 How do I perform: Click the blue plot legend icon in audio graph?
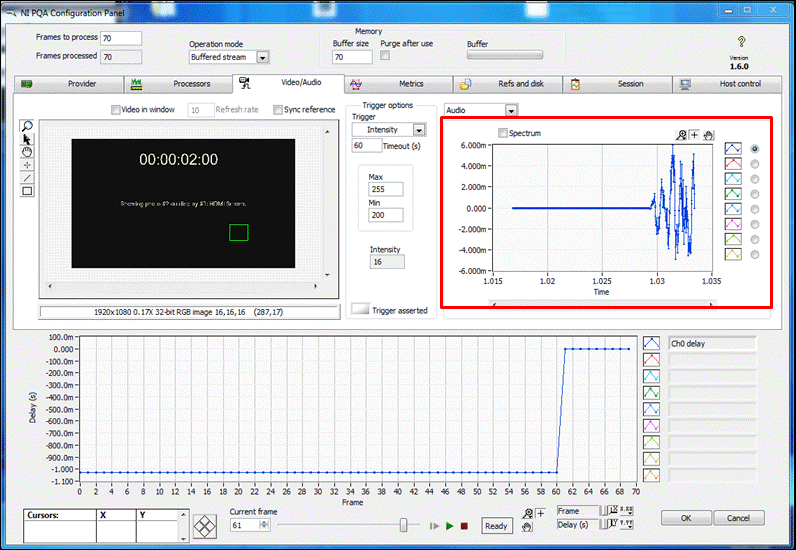pyautogui.click(x=733, y=148)
